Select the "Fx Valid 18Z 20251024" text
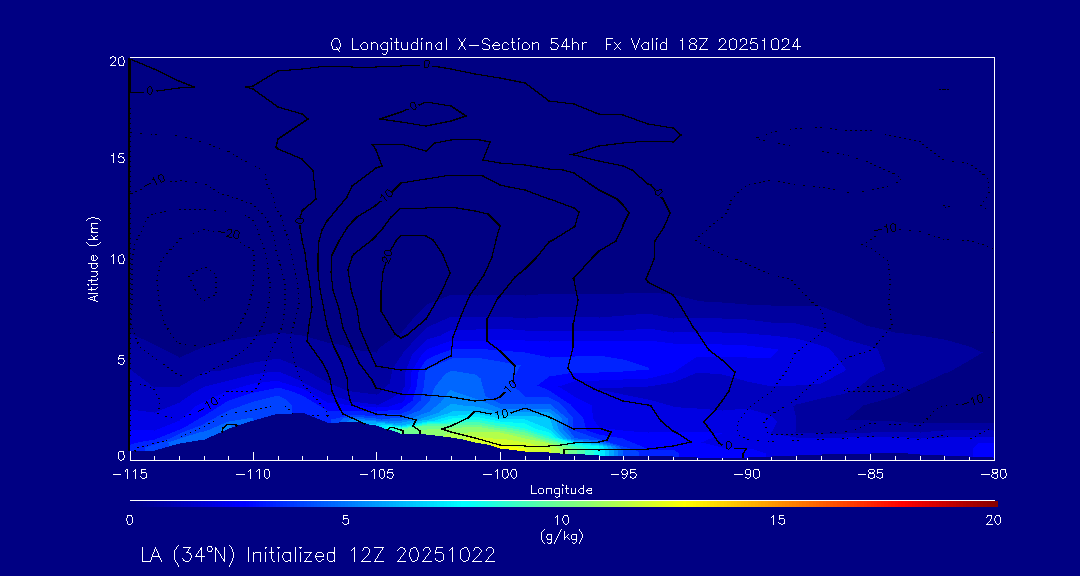 coord(703,45)
